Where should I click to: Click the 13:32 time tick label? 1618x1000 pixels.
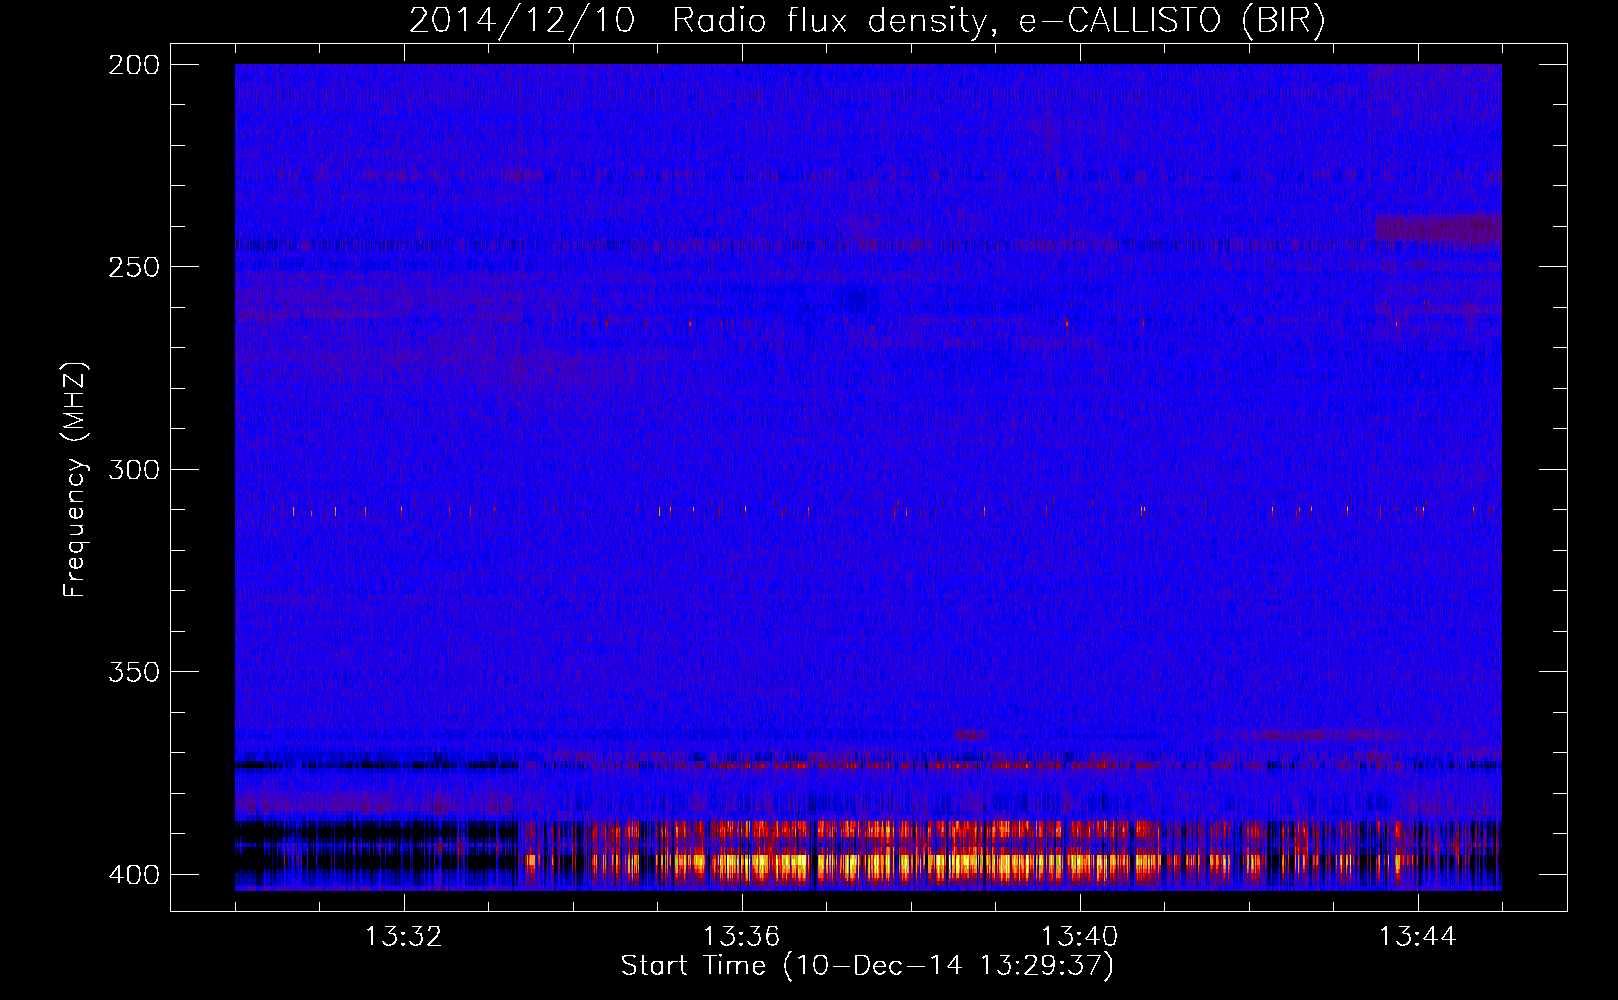coord(404,937)
